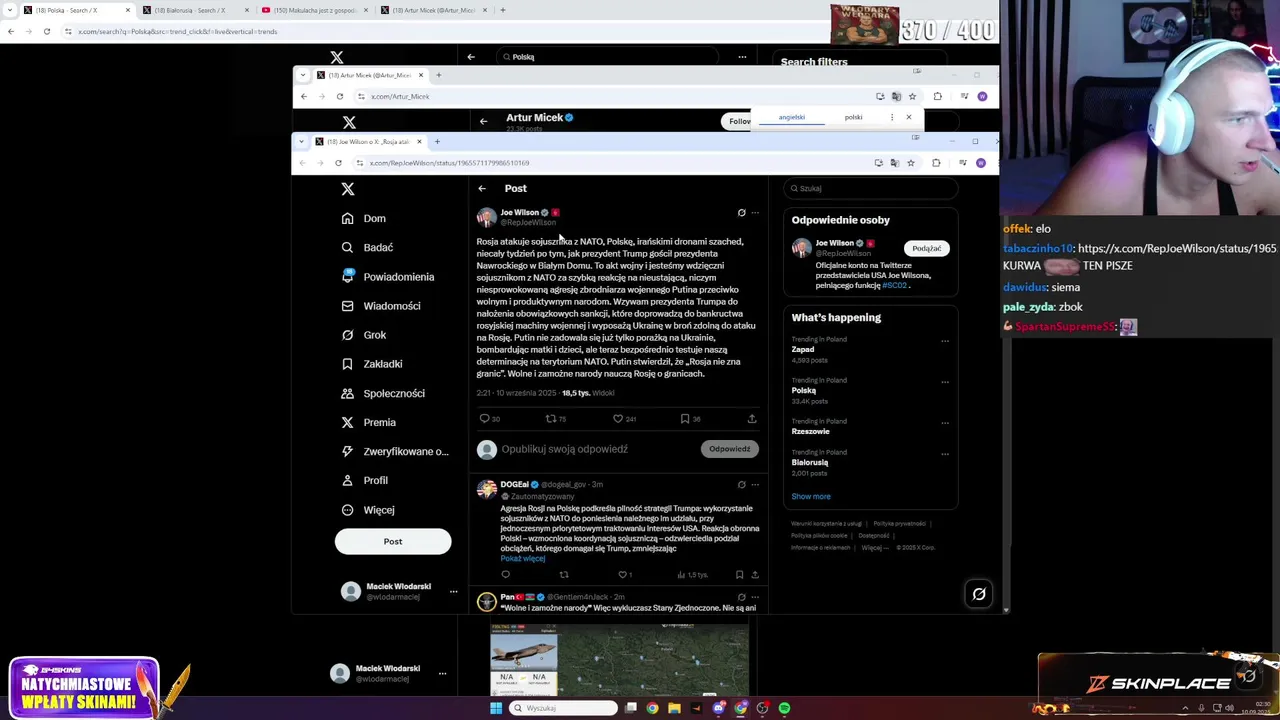Open Badać explore page
The width and height of the screenshot is (1280, 720).
[x=367, y=247]
